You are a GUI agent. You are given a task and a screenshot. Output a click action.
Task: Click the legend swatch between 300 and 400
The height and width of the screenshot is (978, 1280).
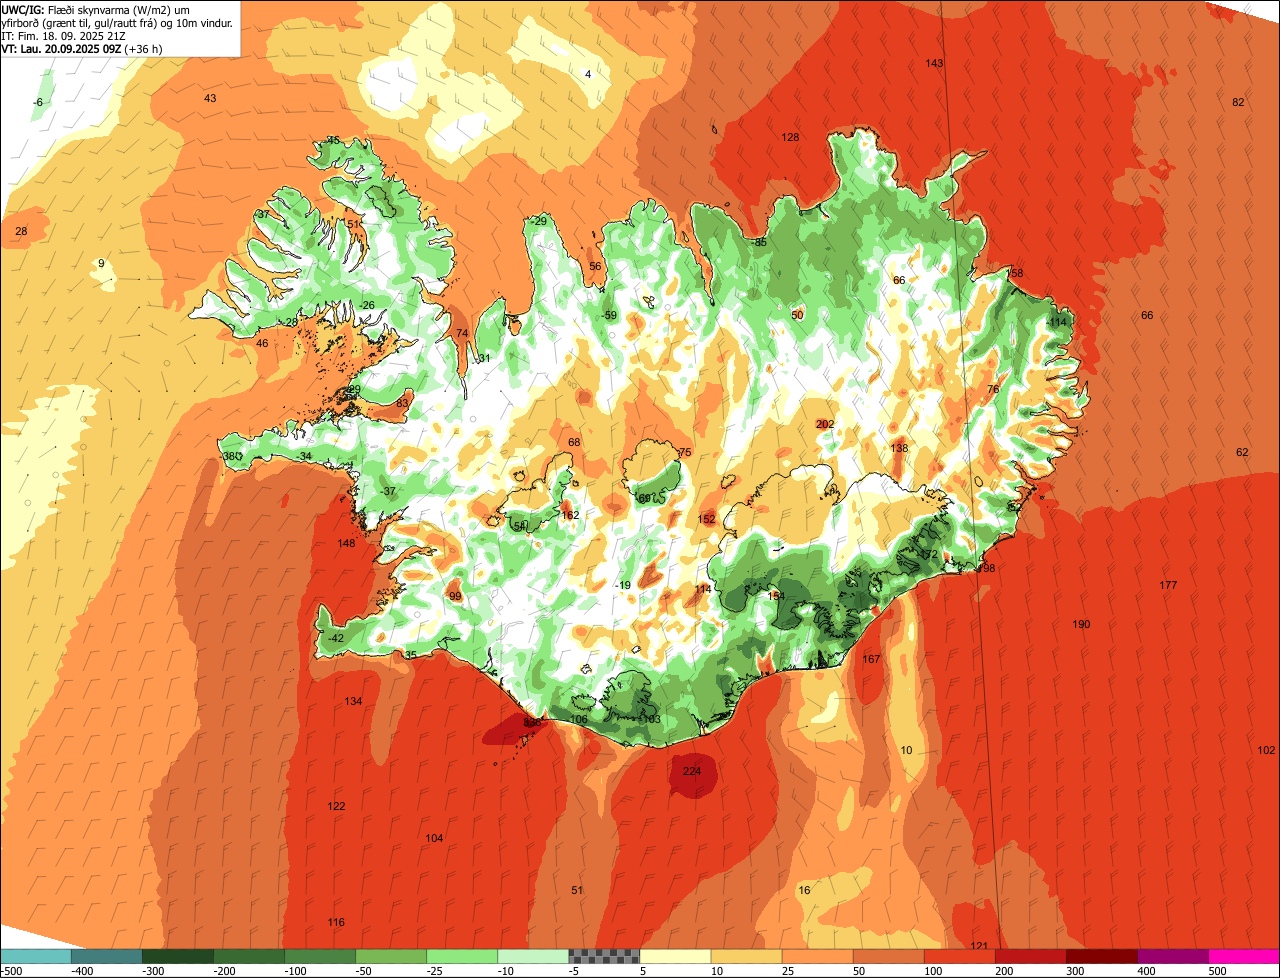pos(1101,956)
